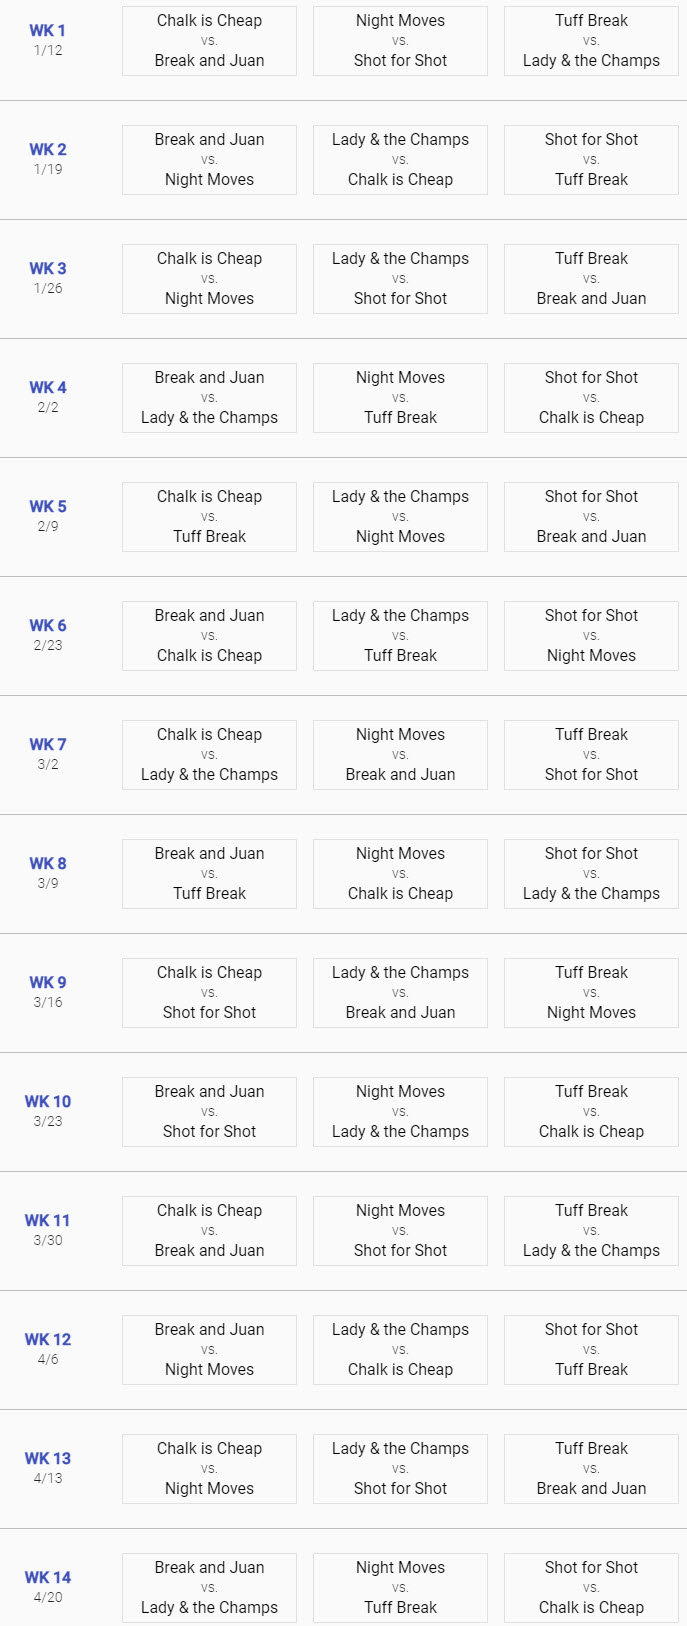Open WK 11 Tuff Break vs. Lady & the Champs
Viewport: 687px width, 1626px height.
[x=591, y=1231]
